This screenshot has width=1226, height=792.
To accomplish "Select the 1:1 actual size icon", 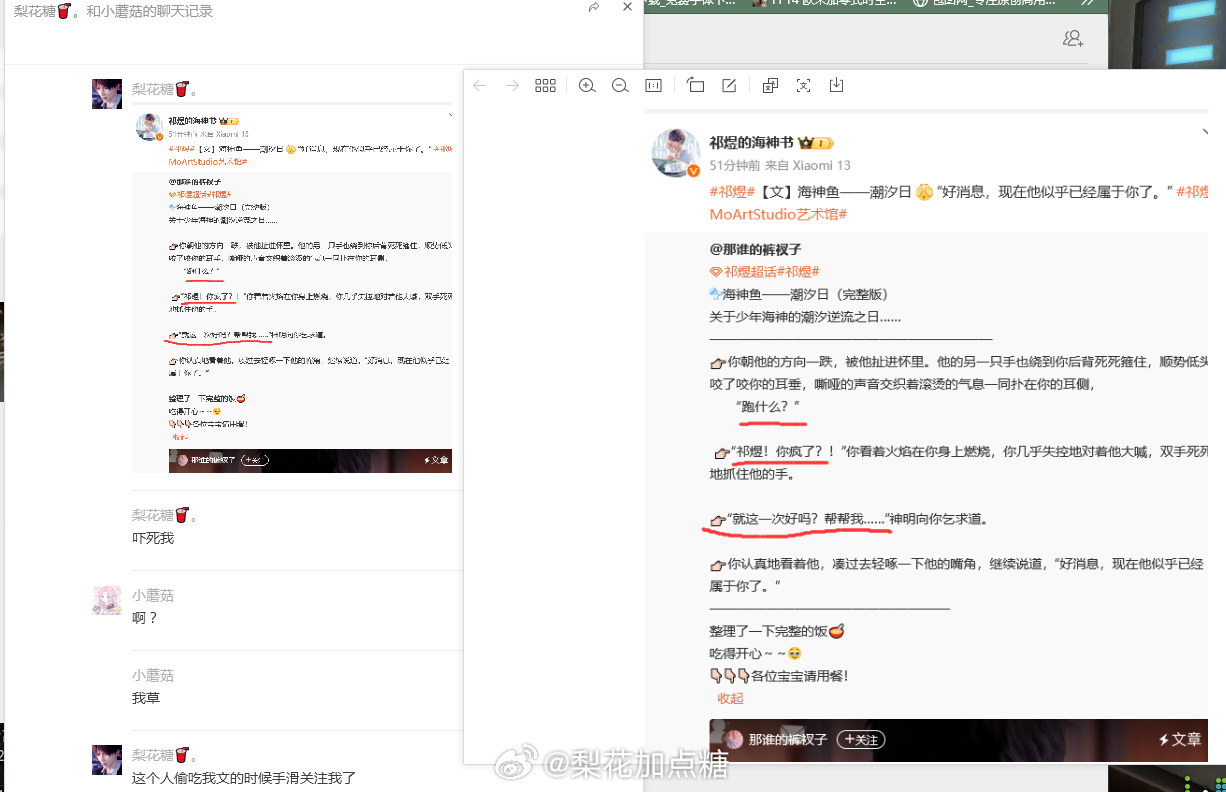I will coord(653,85).
